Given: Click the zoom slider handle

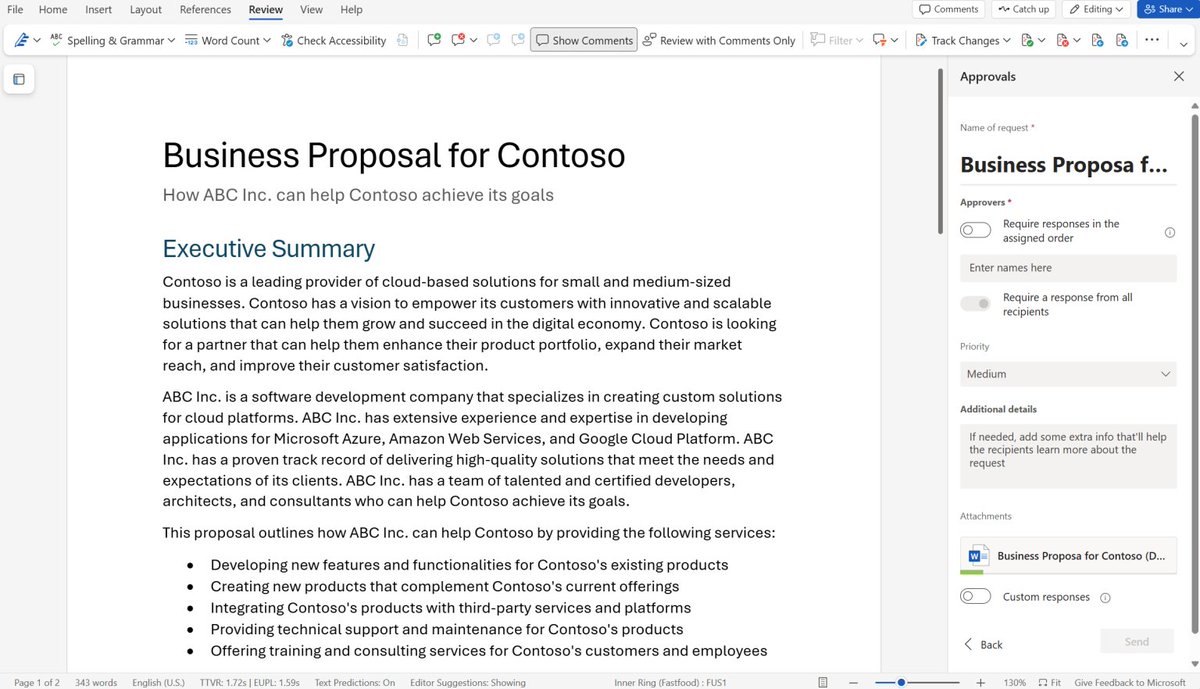Looking at the screenshot, I should coord(902,682).
